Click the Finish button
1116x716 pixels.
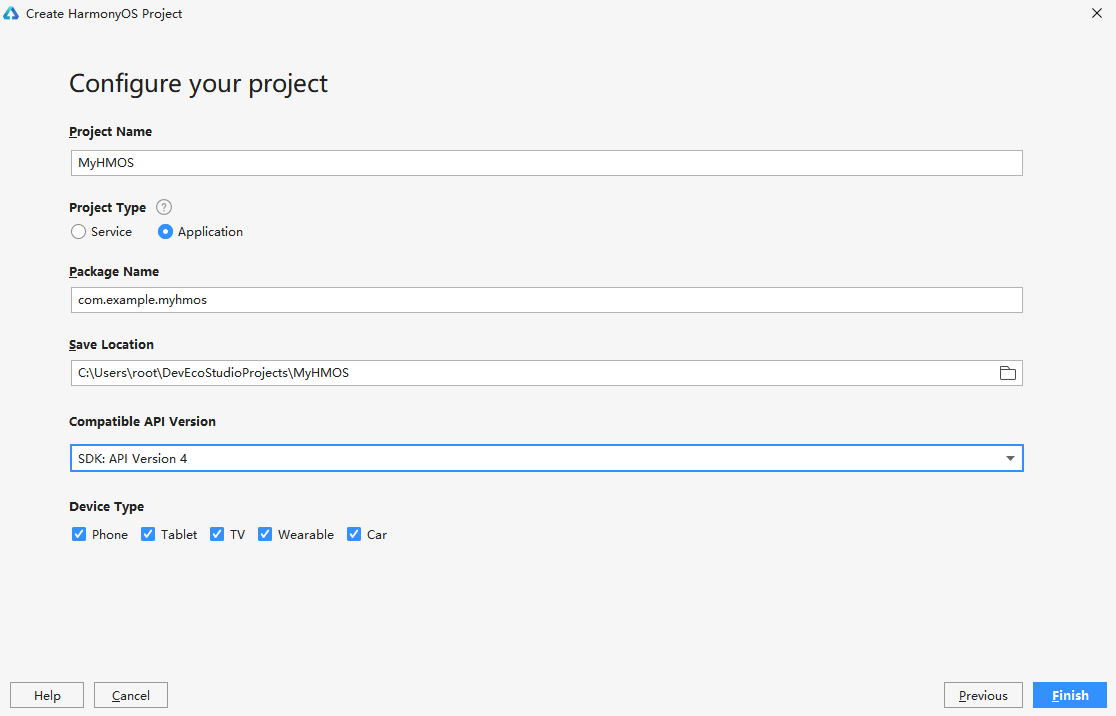1070,695
